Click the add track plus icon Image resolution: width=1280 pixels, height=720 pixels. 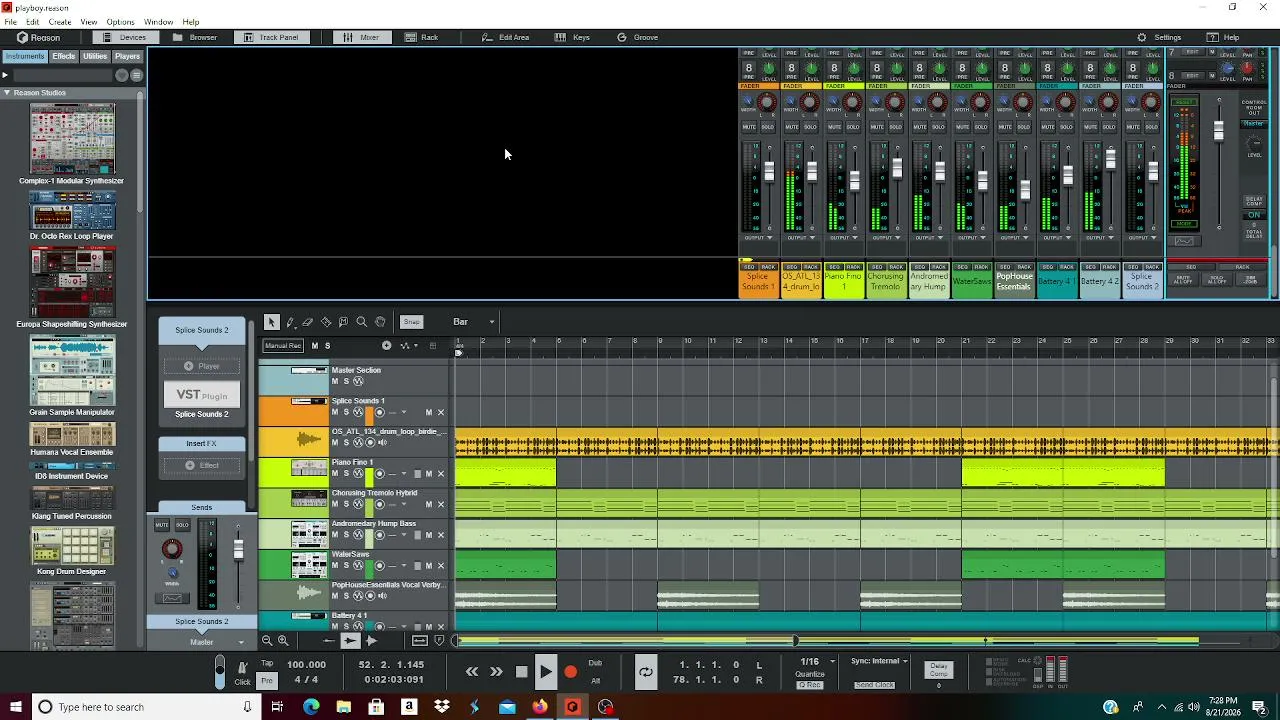point(387,346)
